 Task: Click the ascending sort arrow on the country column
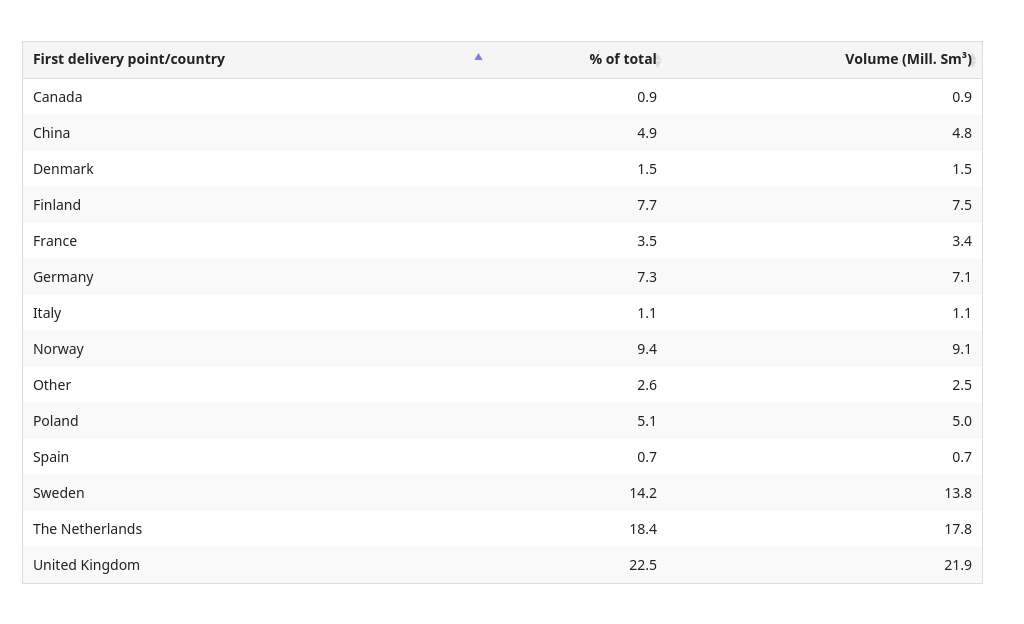pyautogui.click(x=478, y=57)
